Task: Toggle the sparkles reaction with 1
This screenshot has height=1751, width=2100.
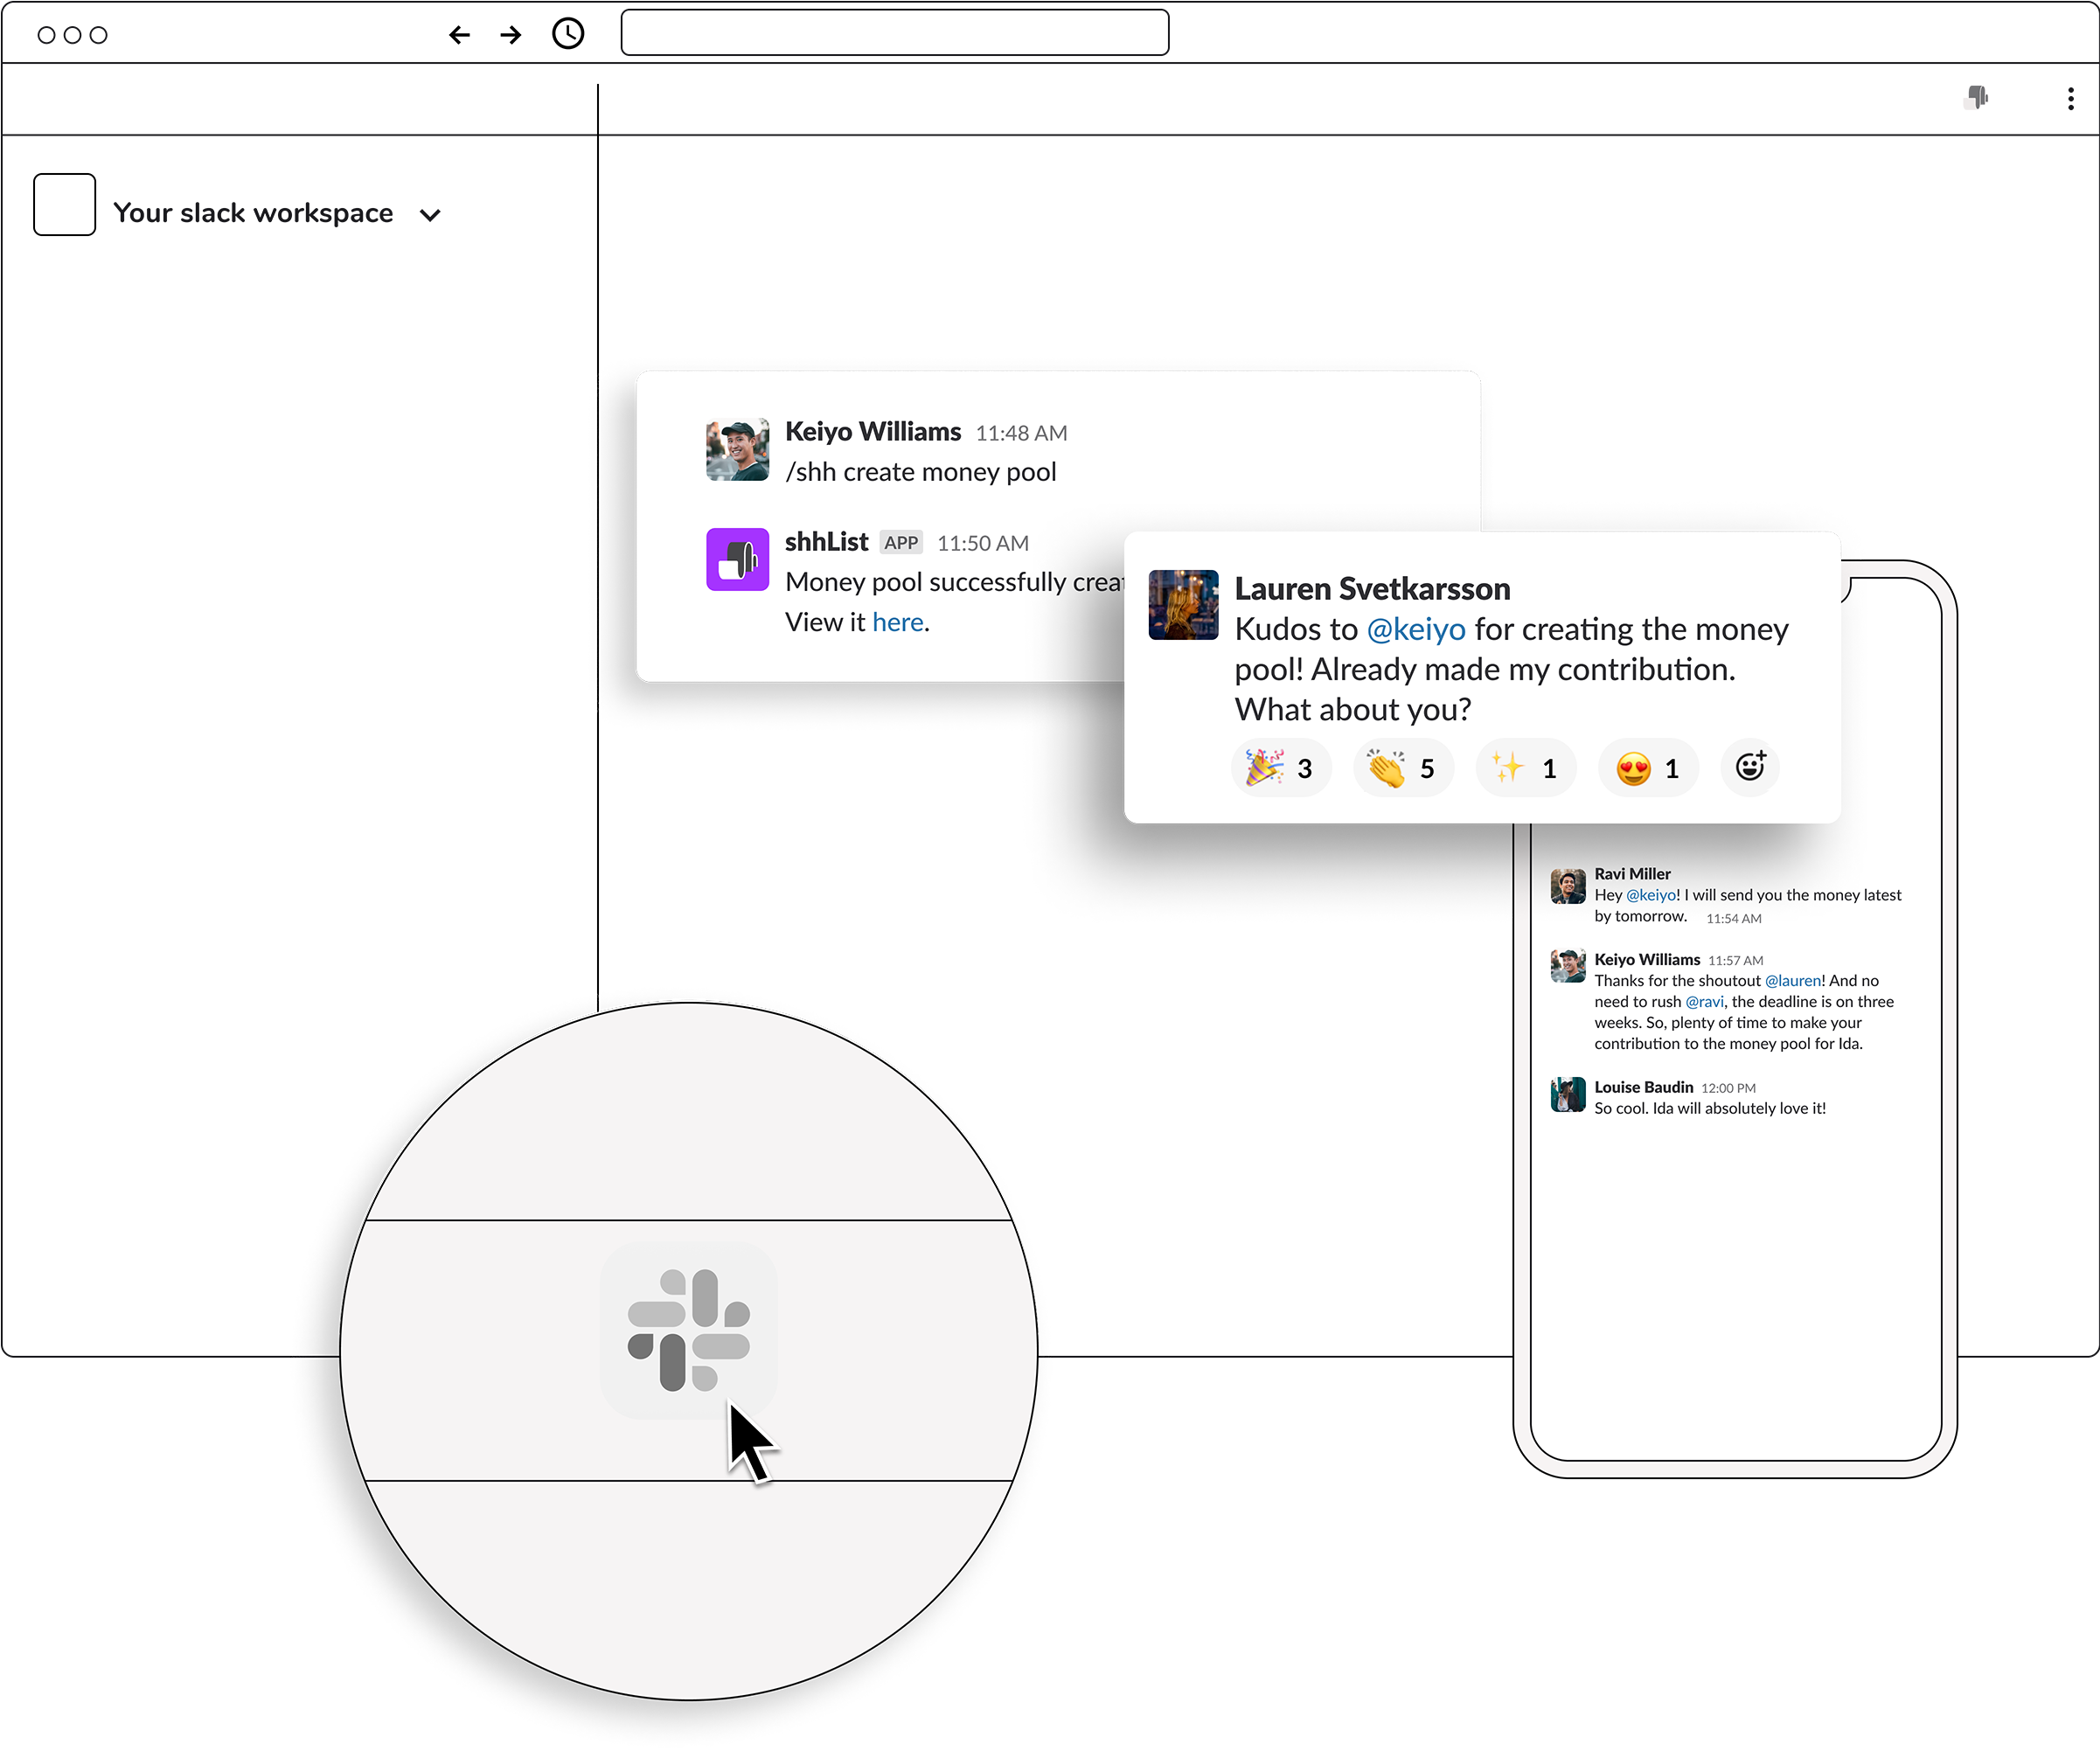Action: click(1525, 768)
